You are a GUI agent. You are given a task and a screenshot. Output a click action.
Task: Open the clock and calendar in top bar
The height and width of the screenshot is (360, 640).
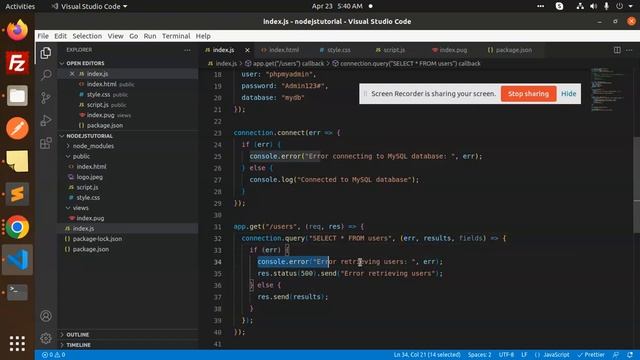pyautogui.click(x=337, y=6)
